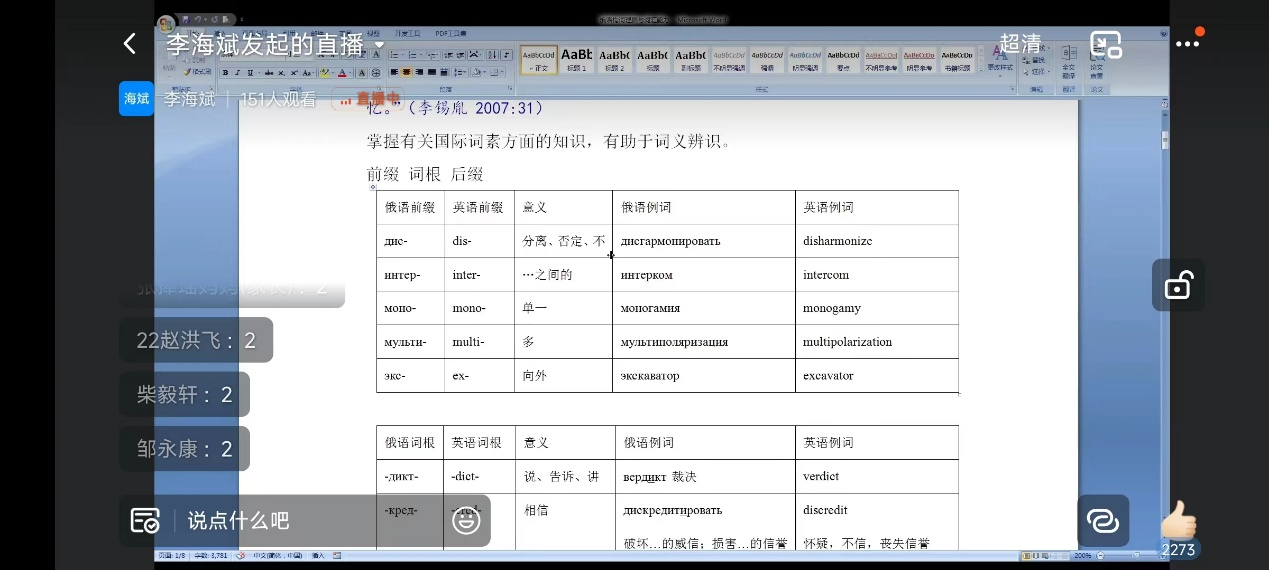Open the emoji picker in chat bar

click(x=466, y=521)
